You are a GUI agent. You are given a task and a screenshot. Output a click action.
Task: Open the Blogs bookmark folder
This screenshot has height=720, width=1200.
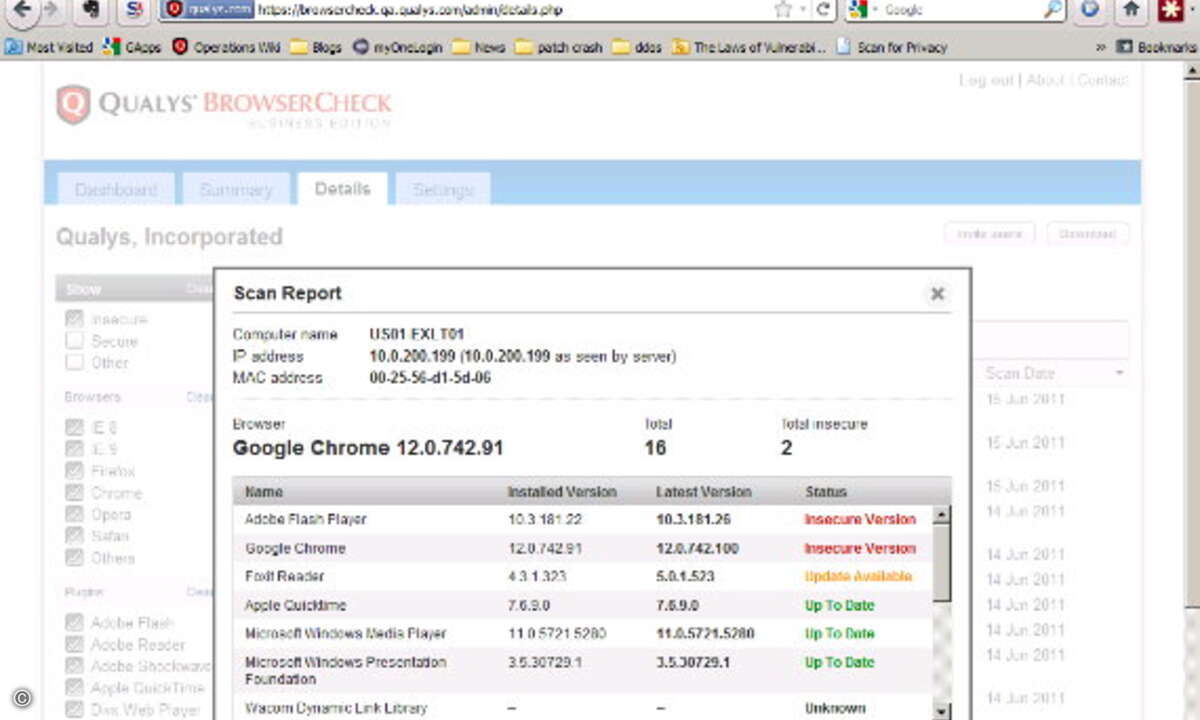click(317, 47)
